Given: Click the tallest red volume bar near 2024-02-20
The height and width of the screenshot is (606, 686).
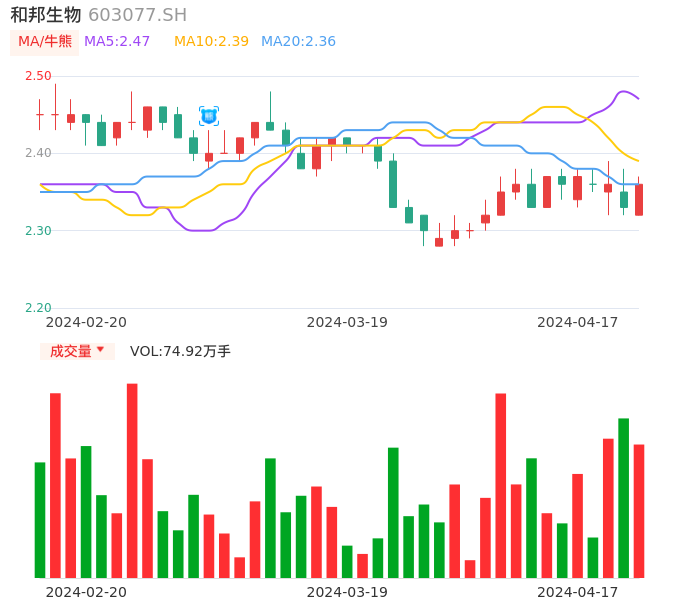Looking at the screenshot, I should coord(132,480).
